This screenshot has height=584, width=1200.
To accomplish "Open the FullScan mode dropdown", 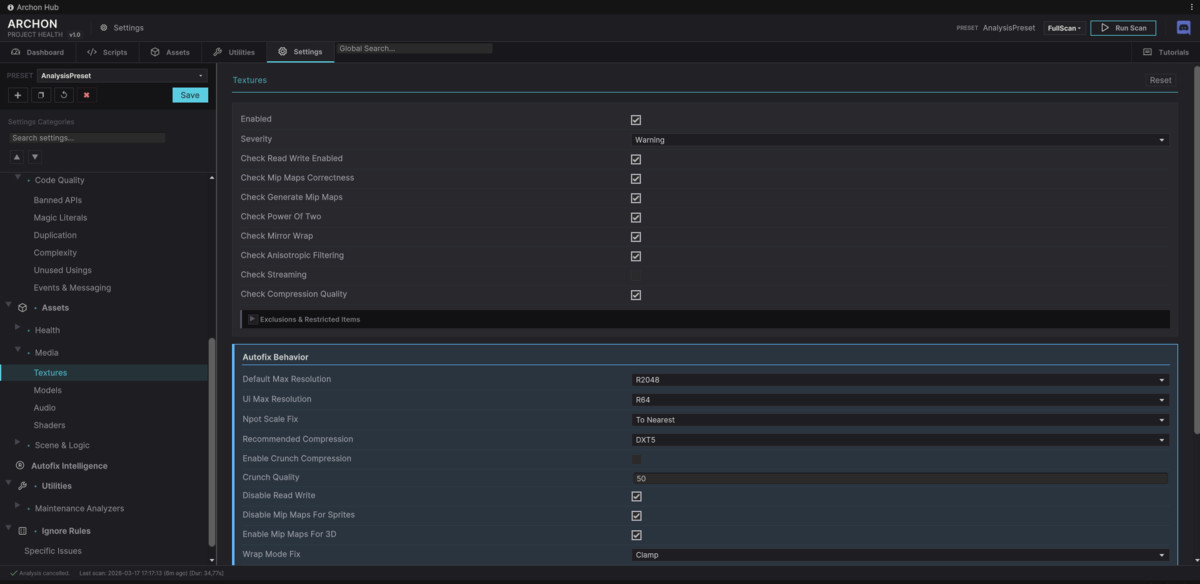I will pyautogui.click(x=1064, y=28).
